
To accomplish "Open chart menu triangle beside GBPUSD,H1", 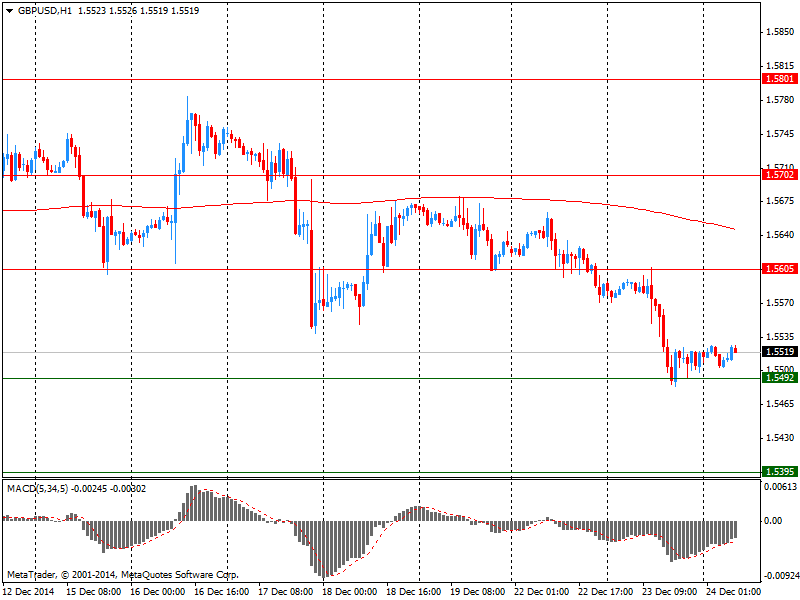I will (9, 11).
